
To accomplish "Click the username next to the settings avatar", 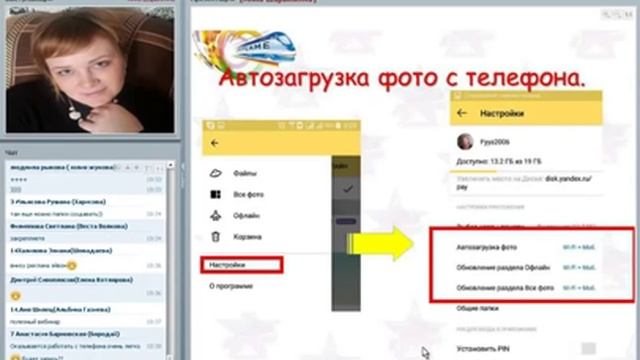I will pyautogui.click(x=495, y=142).
